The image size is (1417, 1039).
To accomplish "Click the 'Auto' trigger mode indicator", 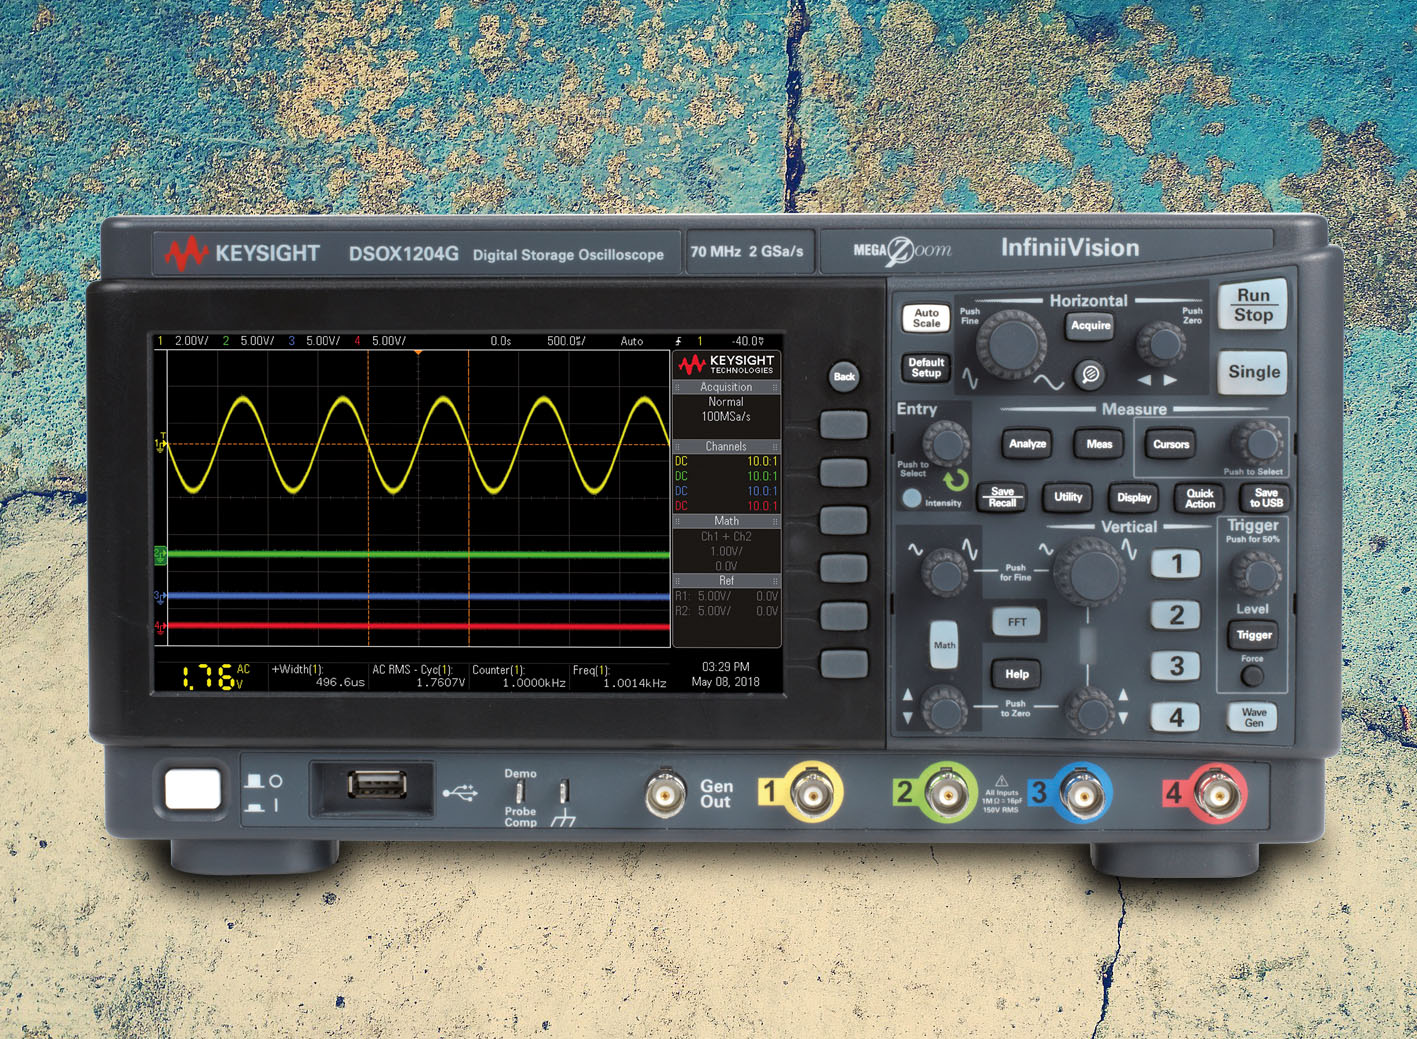I will click(631, 341).
